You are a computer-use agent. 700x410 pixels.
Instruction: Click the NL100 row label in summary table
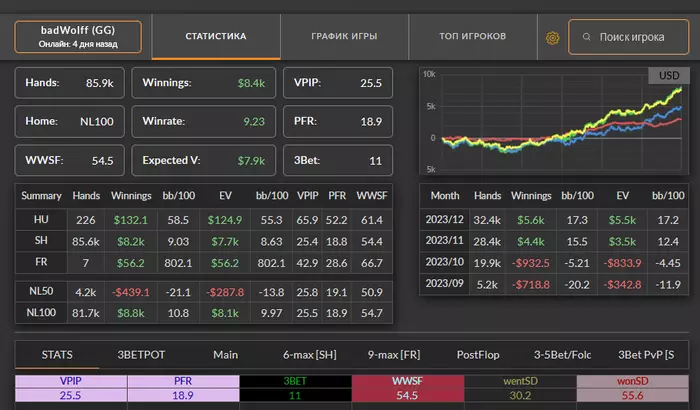(x=41, y=313)
